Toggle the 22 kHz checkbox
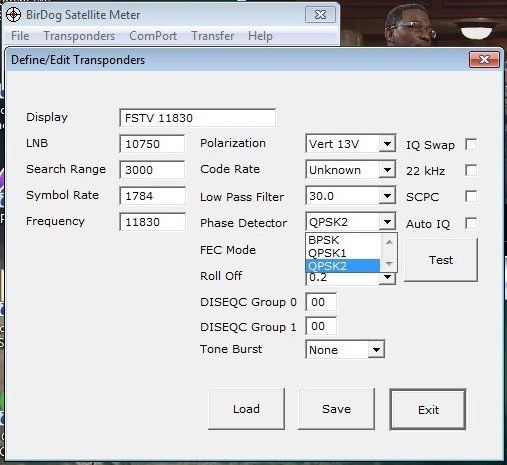The height and width of the screenshot is (465, 507). [471, 170]
